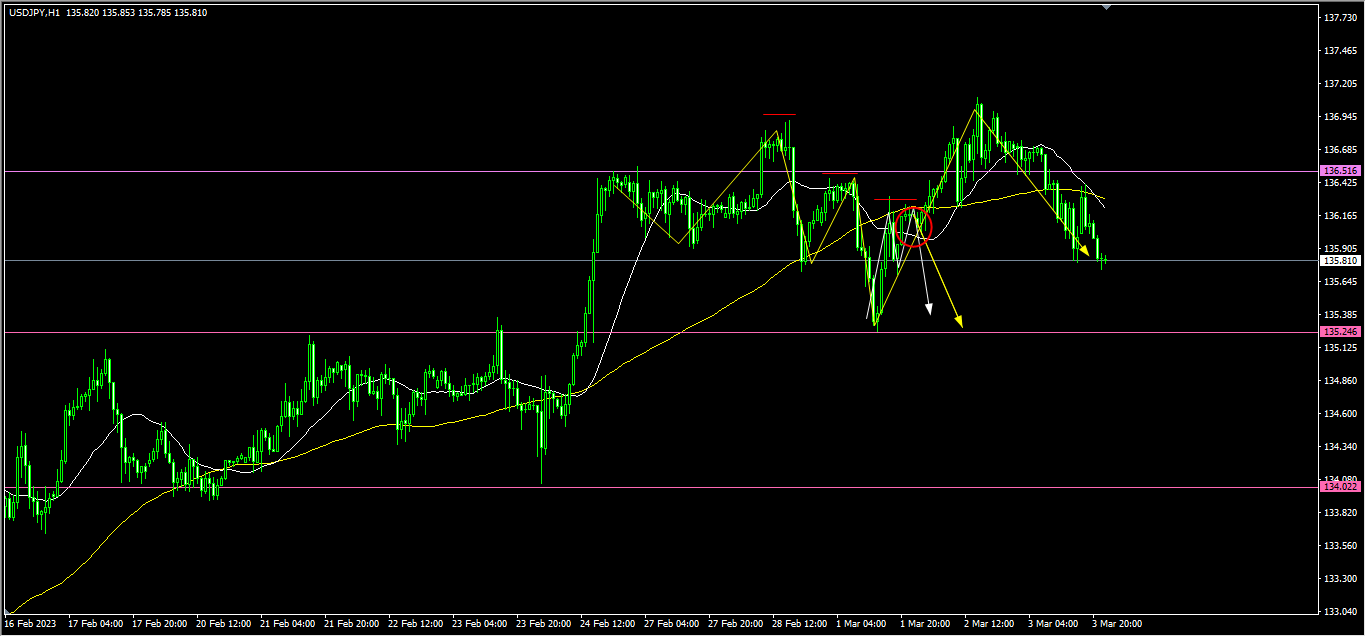Click the 135.385 value on price scale
This screenshot has width=1366, height=637.
click(x=1340, y=315)
